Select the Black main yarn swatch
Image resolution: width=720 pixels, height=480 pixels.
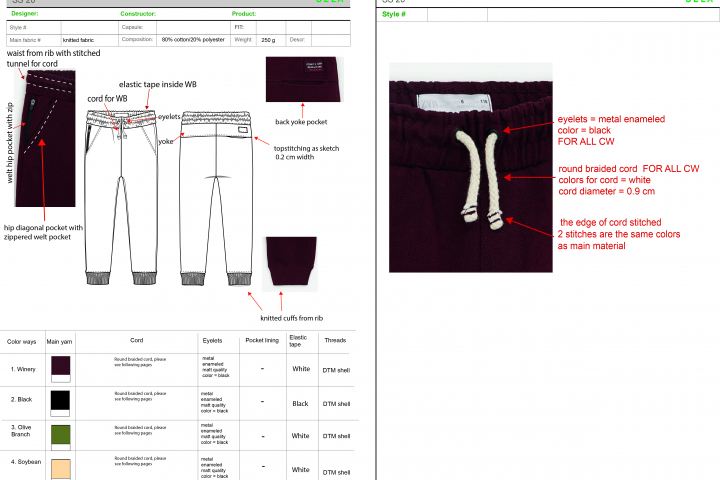pyautogui.click(x=60, y=400)
